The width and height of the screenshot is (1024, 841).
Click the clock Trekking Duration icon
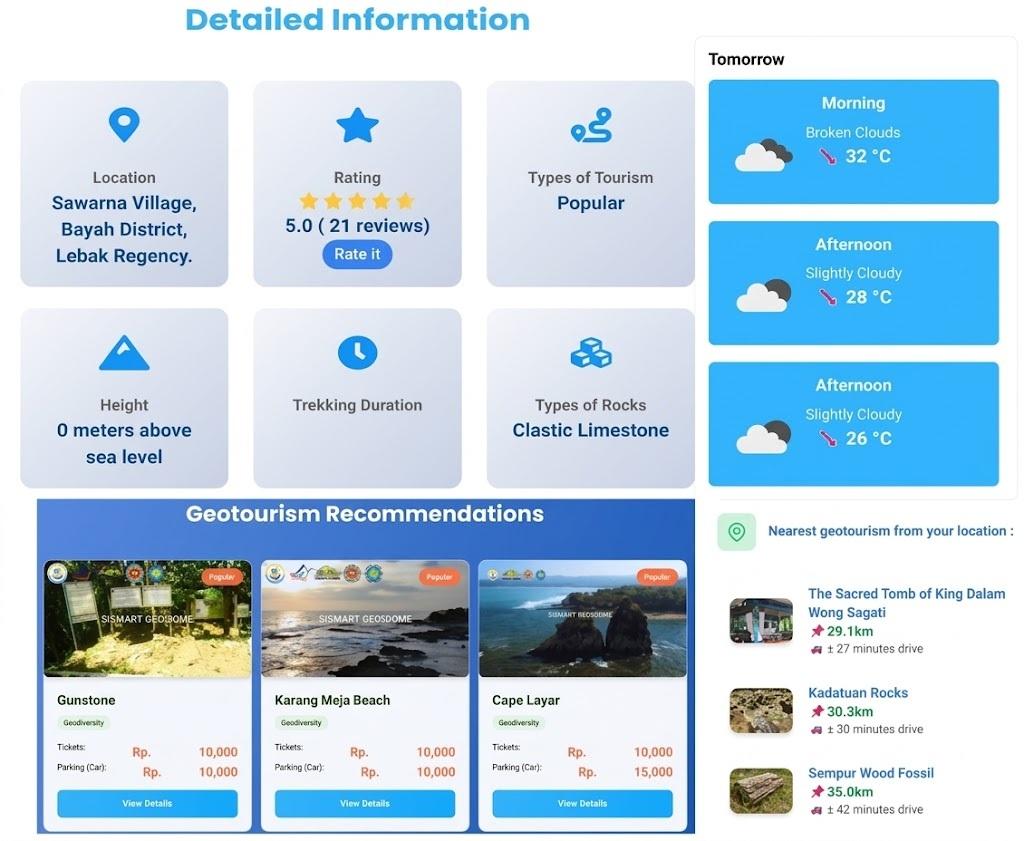click(357, 353)
